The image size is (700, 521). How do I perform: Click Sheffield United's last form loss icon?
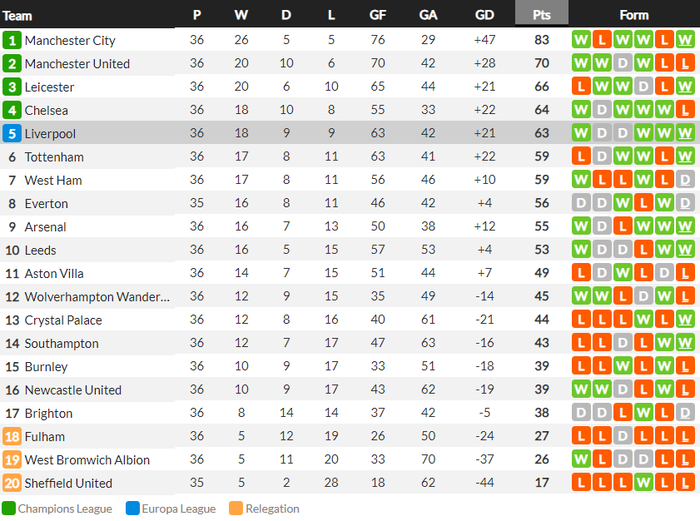[x=685, y=484]
